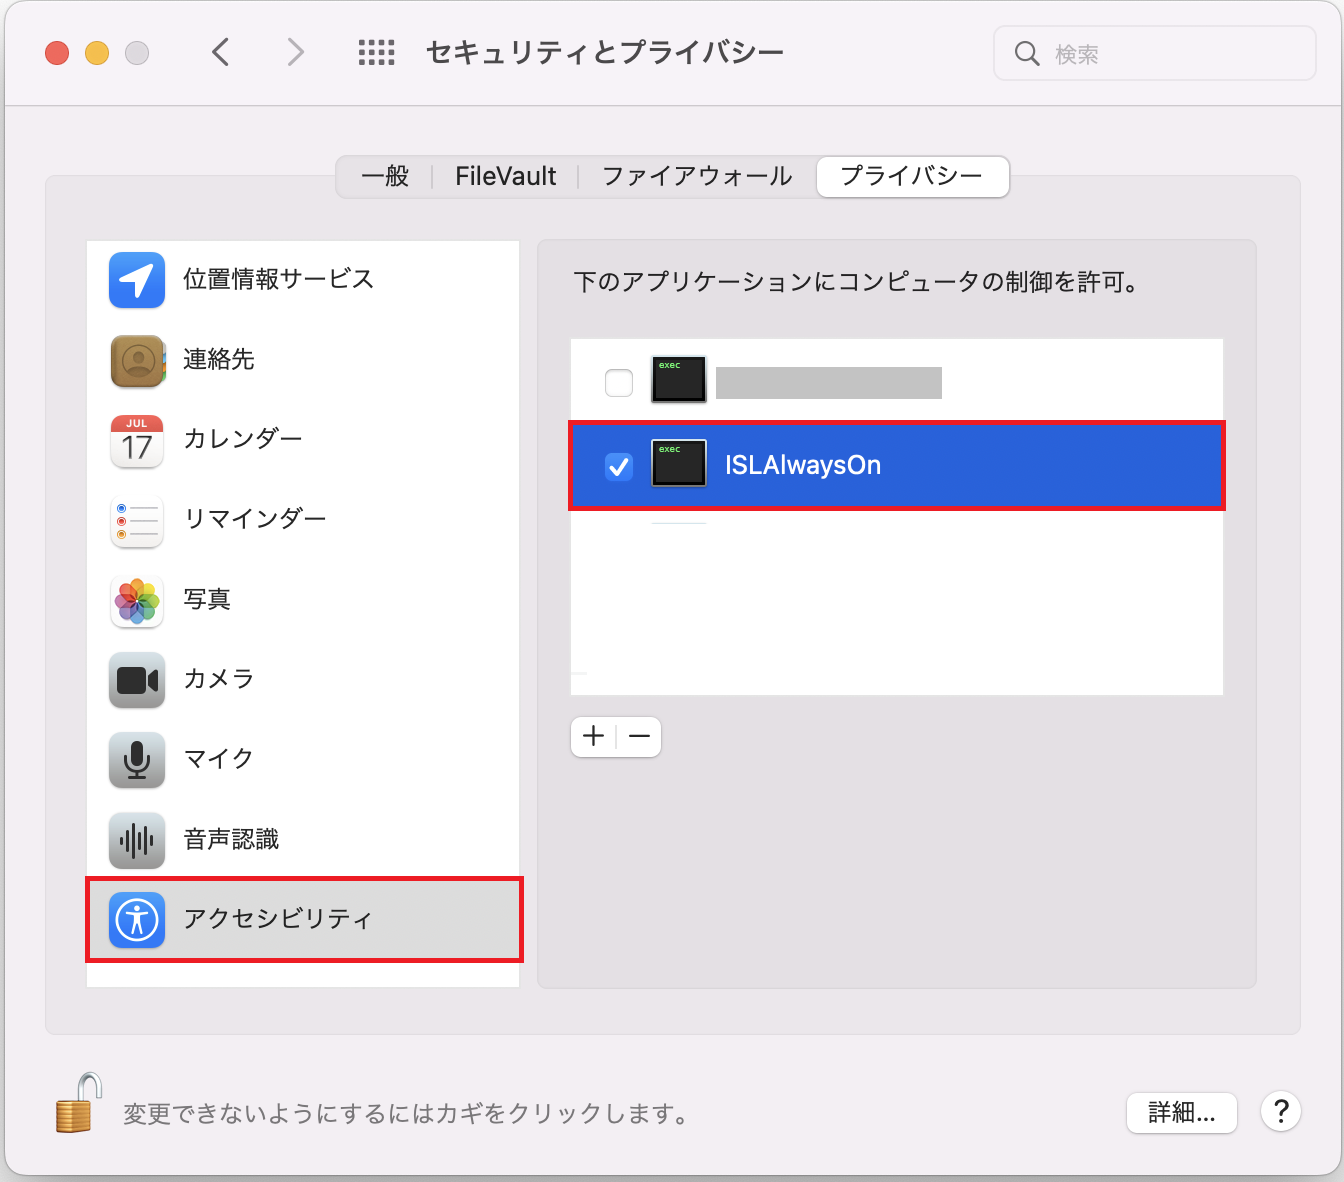Select 写真 in the privacy list

click(303, 600)
